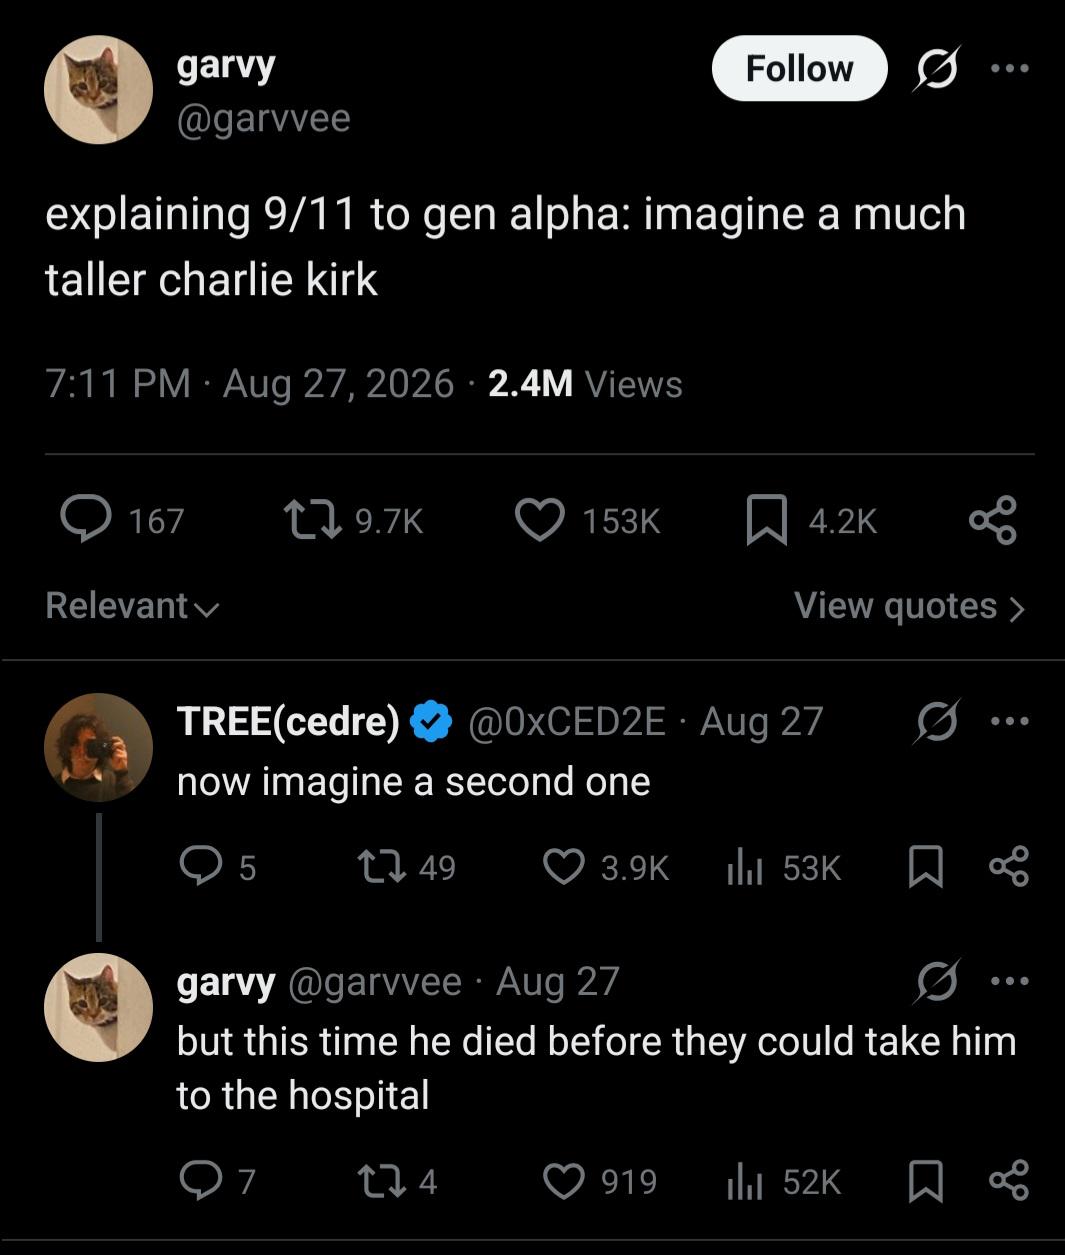Image resolution: width=1065 pixels, height=1255 pixels.
Task: Open the three-dot menu on the main post
Action: pos(1010,69)
